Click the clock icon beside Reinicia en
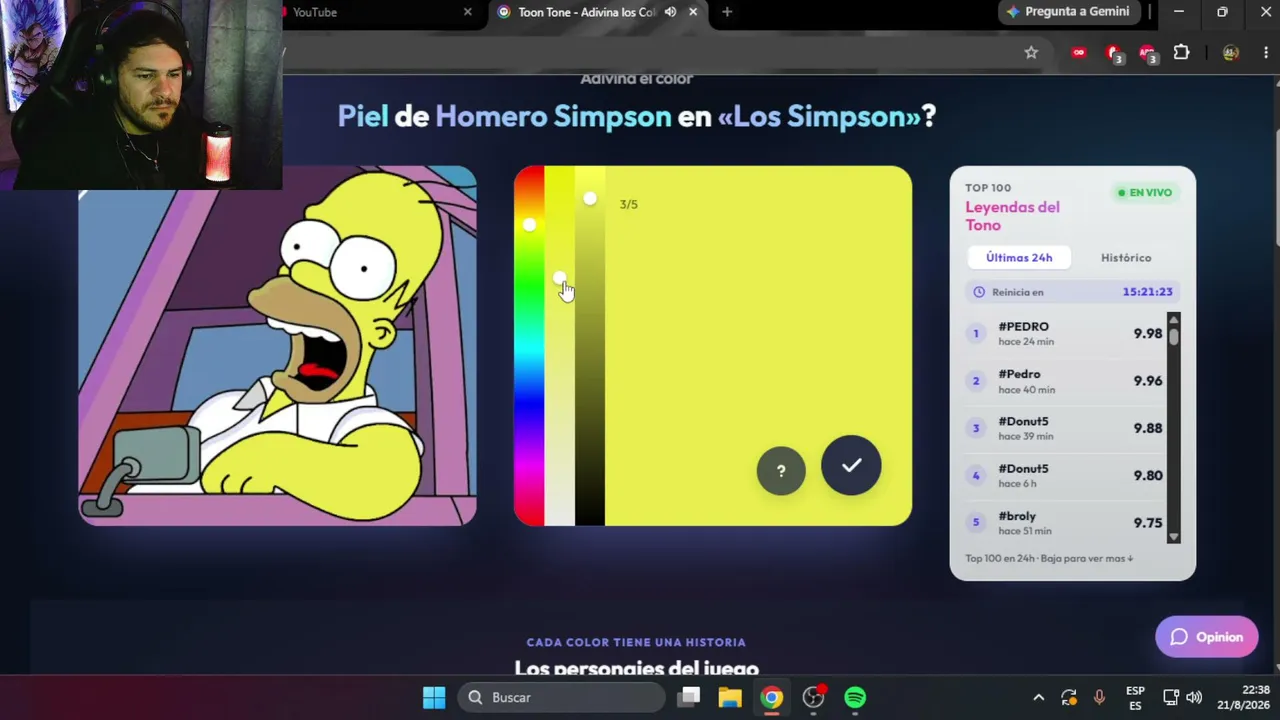Image resolution: width=1280 pixels, height=720 pixels. 979,292
